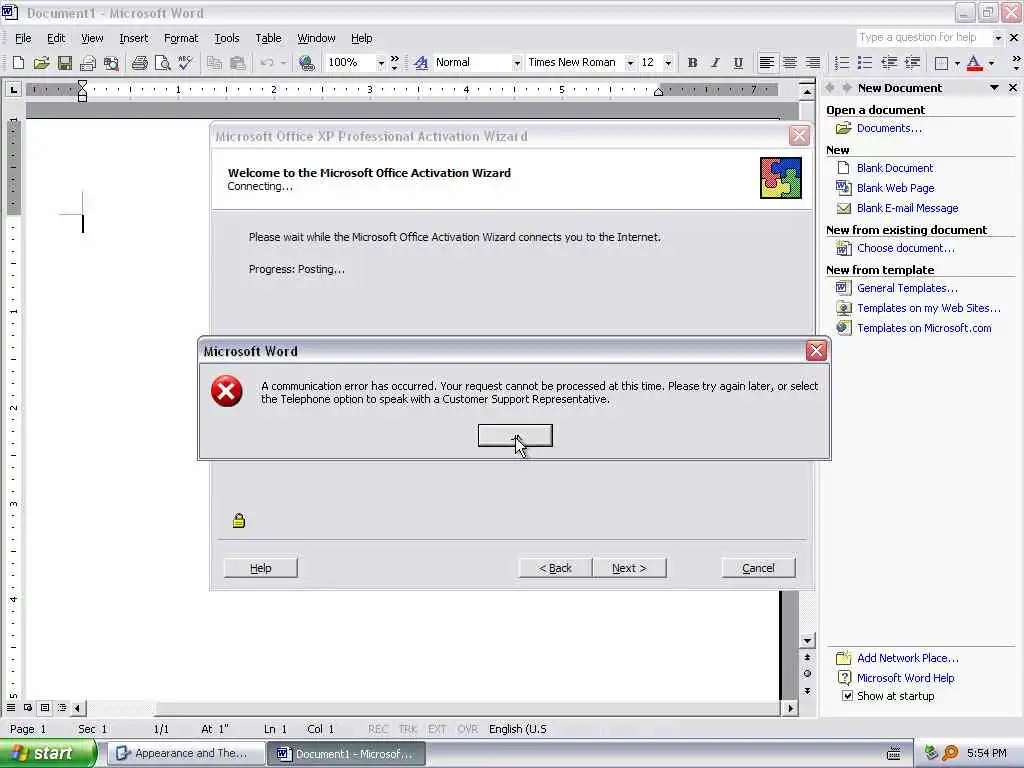Viewport: 1024px width, 768px height.
Task: Switch to Normal View icon in bottom-left
Action: (11, 707)
